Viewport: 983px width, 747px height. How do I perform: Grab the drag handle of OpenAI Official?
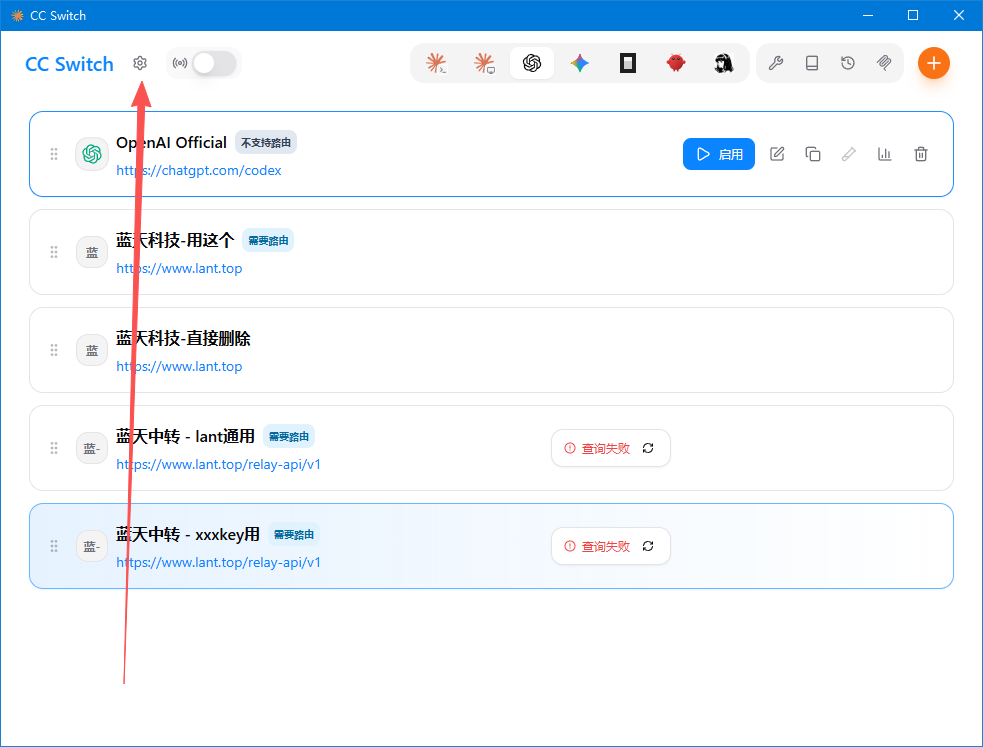pyautogui.click(x=54, y=154)
